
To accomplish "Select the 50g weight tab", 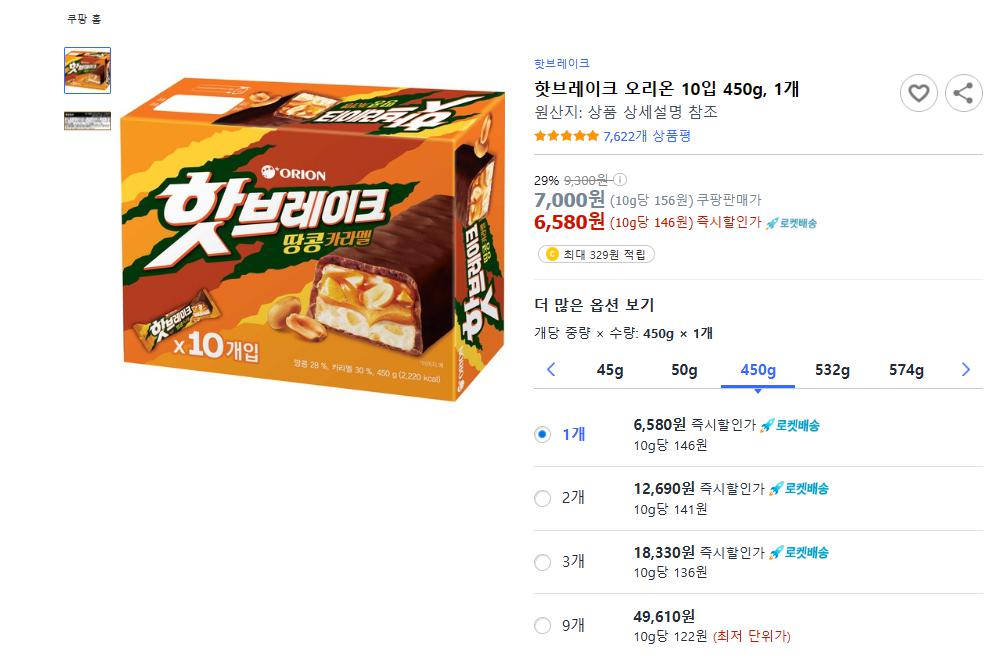I will pyautogui.click(x=684, y=370).
